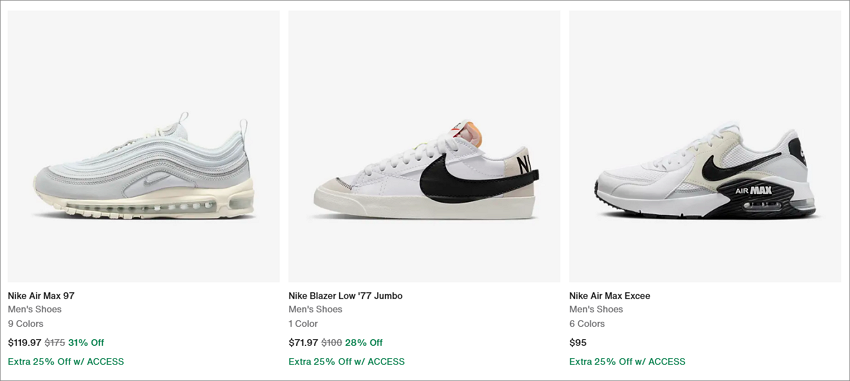Select the 9 Colors label for Air Max 97
The width and height of the screenshot is (850, 381).
pyautogui.click(x=25, y=324)
